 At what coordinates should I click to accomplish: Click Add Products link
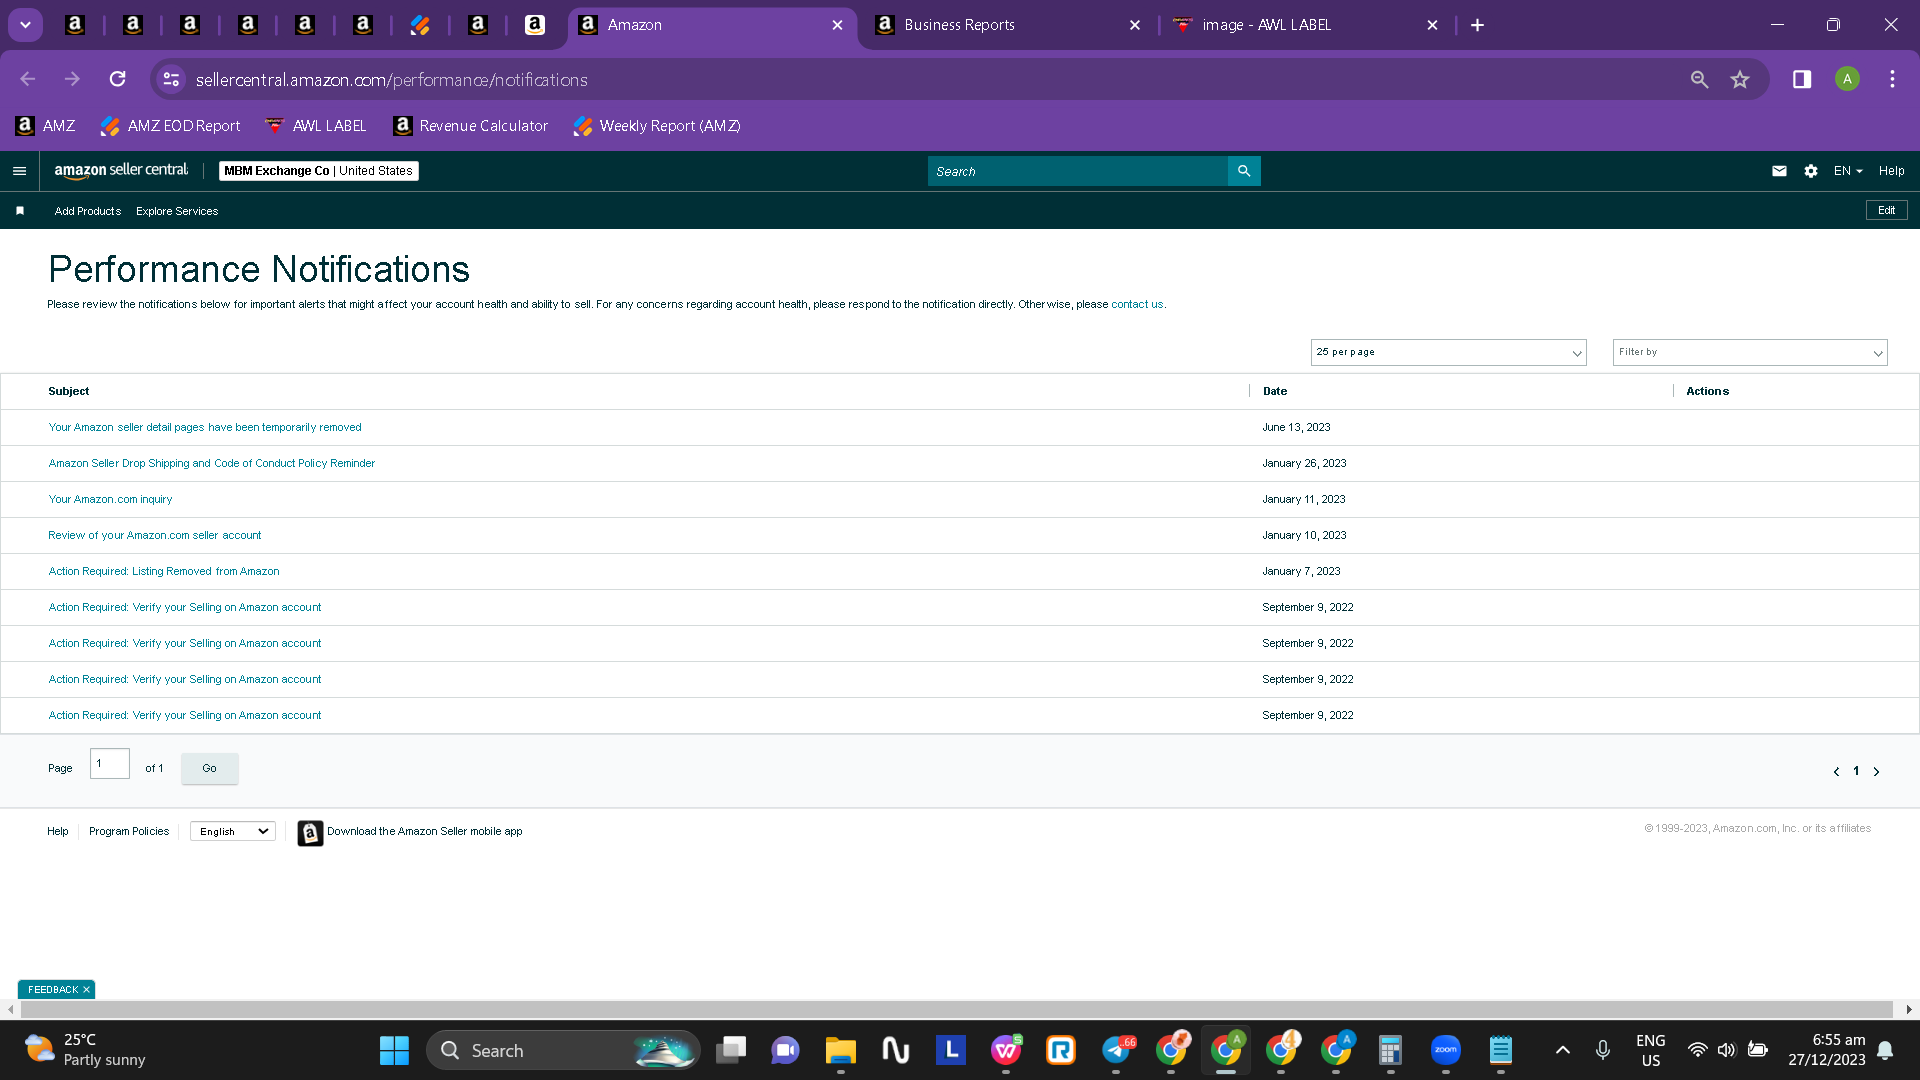(x=88, y=211)
